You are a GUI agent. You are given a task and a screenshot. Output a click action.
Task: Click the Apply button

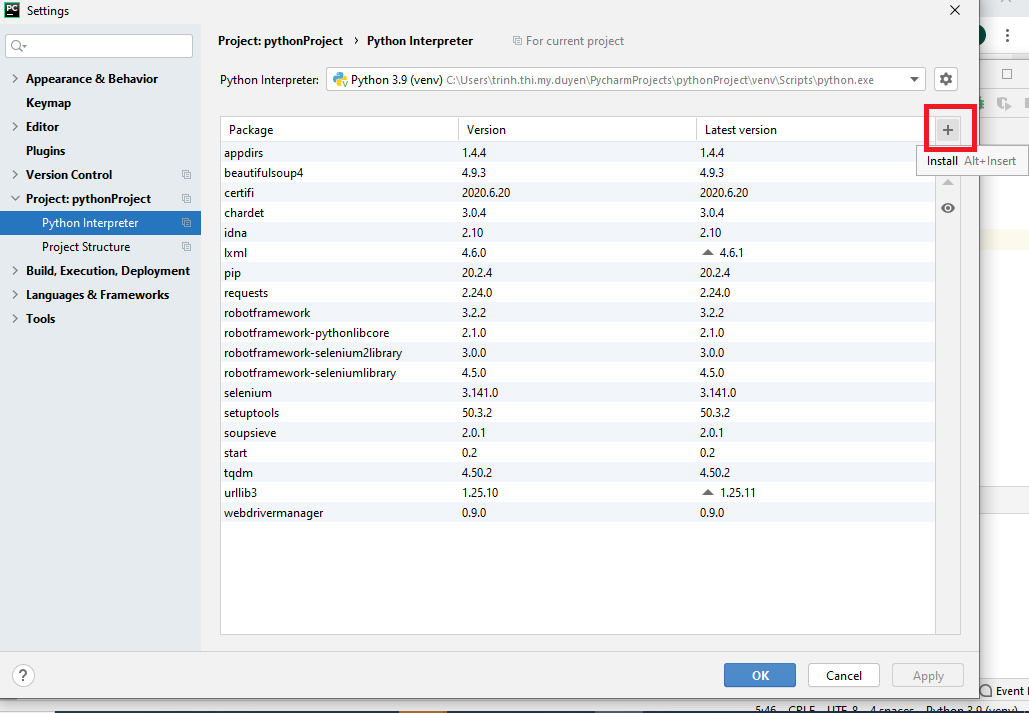point(927,675)
